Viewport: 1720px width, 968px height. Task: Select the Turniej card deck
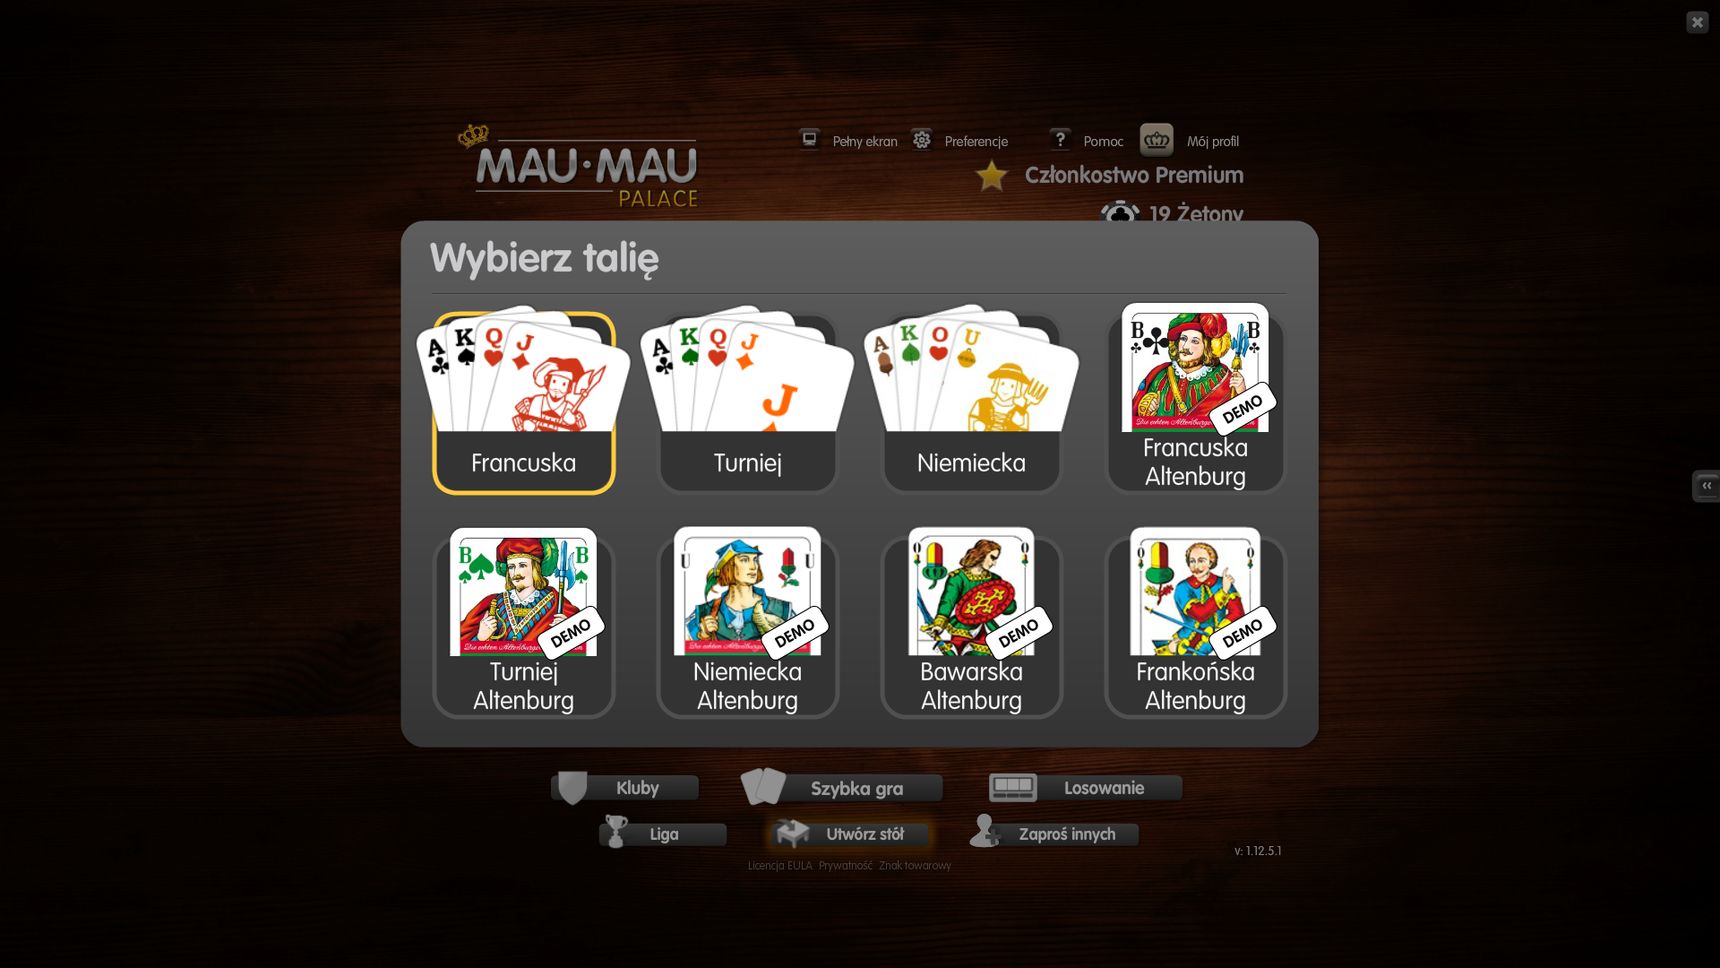point(748,402)
